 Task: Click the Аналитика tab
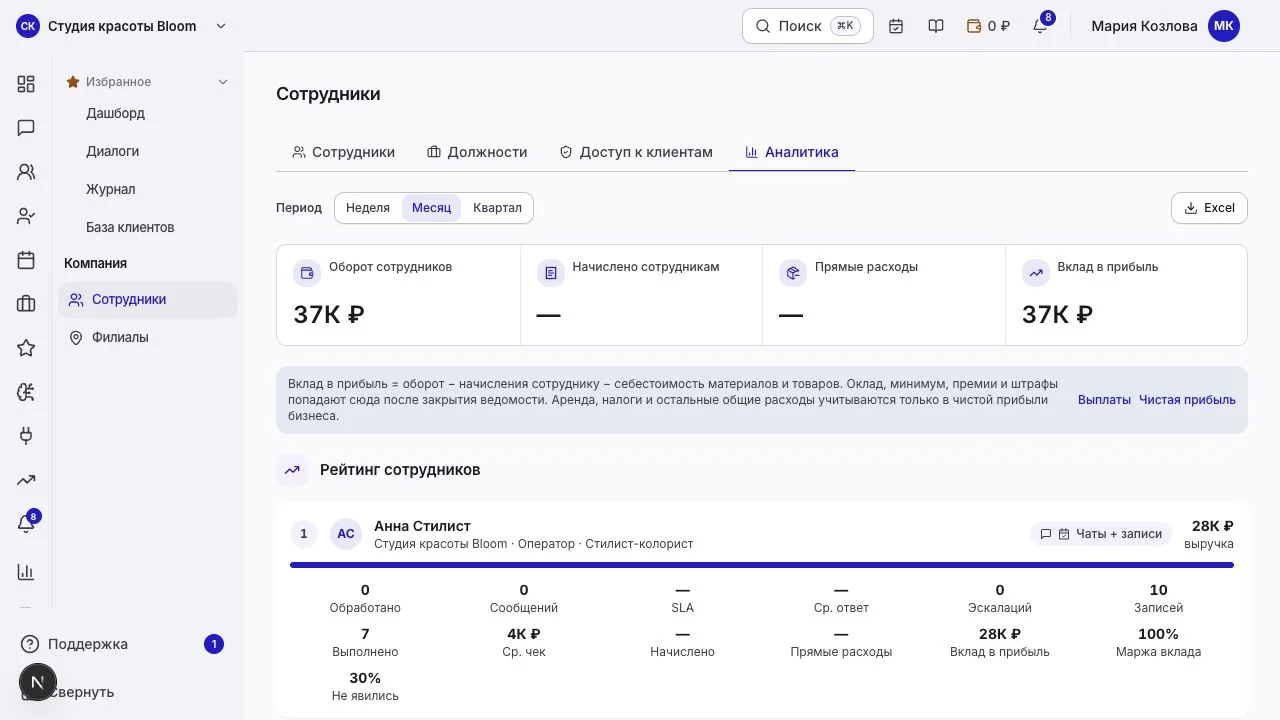pos(792,152)
